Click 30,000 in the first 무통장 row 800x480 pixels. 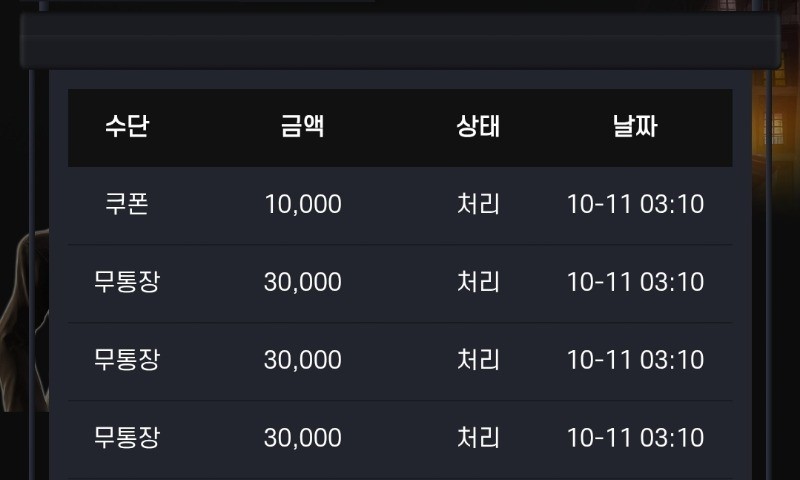[x=302, y=282]
